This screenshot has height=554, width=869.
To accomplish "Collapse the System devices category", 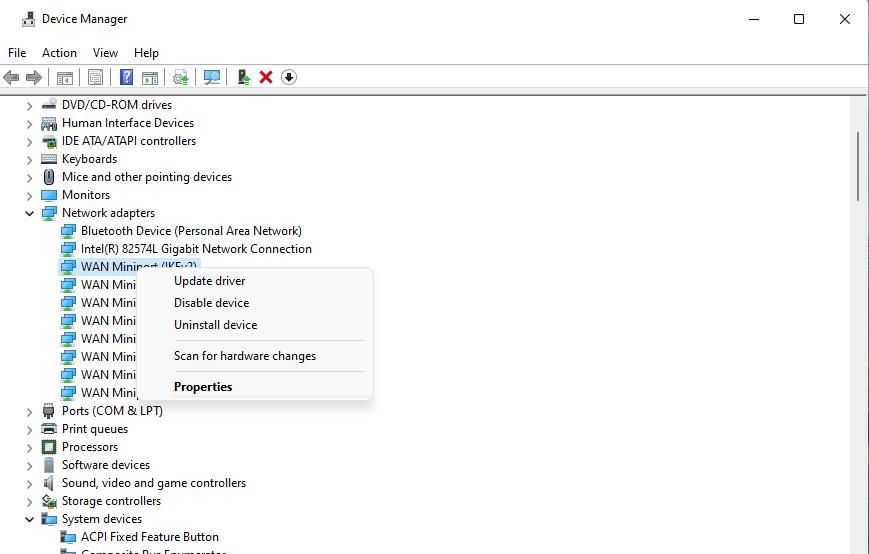I will pyautogui.click(x=30, y=519).
